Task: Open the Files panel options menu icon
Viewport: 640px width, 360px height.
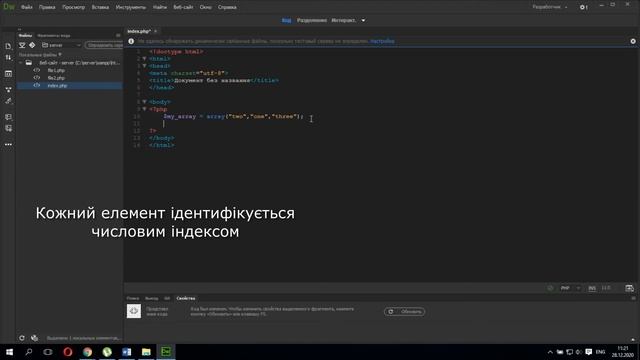Action: point(118,36)
